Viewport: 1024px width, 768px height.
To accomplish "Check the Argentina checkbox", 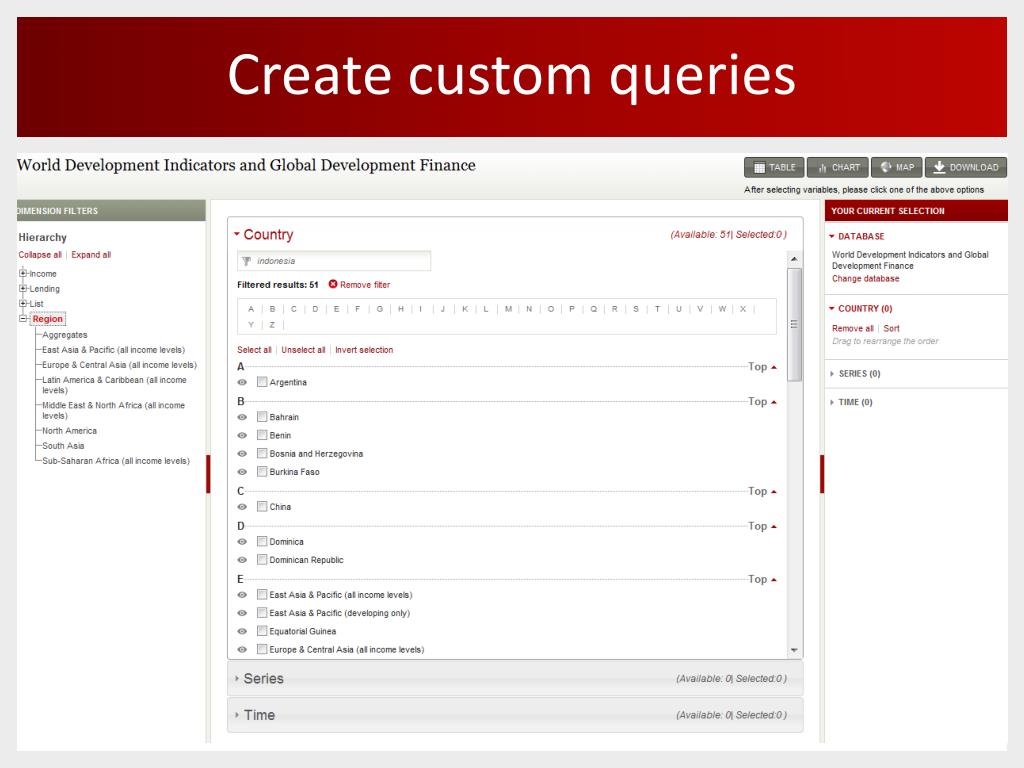I will click(262, 381).
